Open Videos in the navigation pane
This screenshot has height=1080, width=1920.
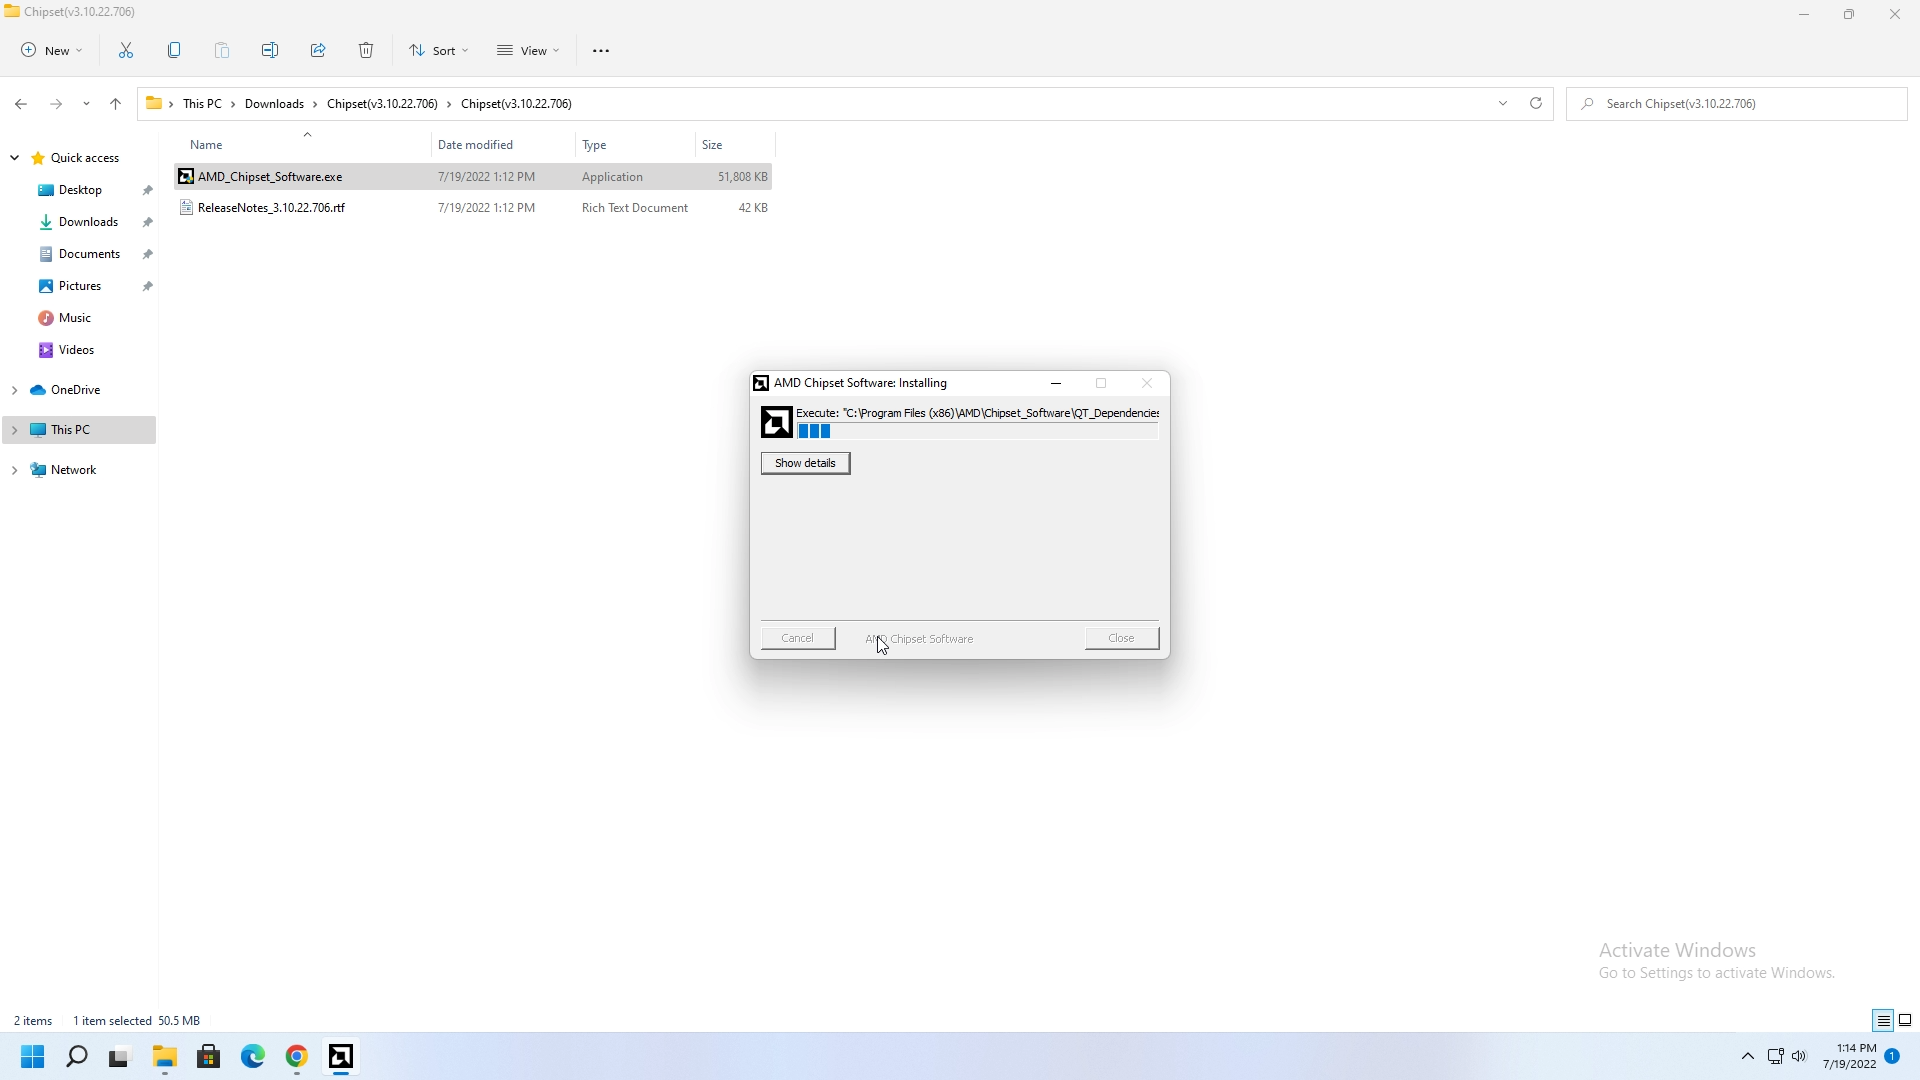pyautogui.click(x=76, y=350)
